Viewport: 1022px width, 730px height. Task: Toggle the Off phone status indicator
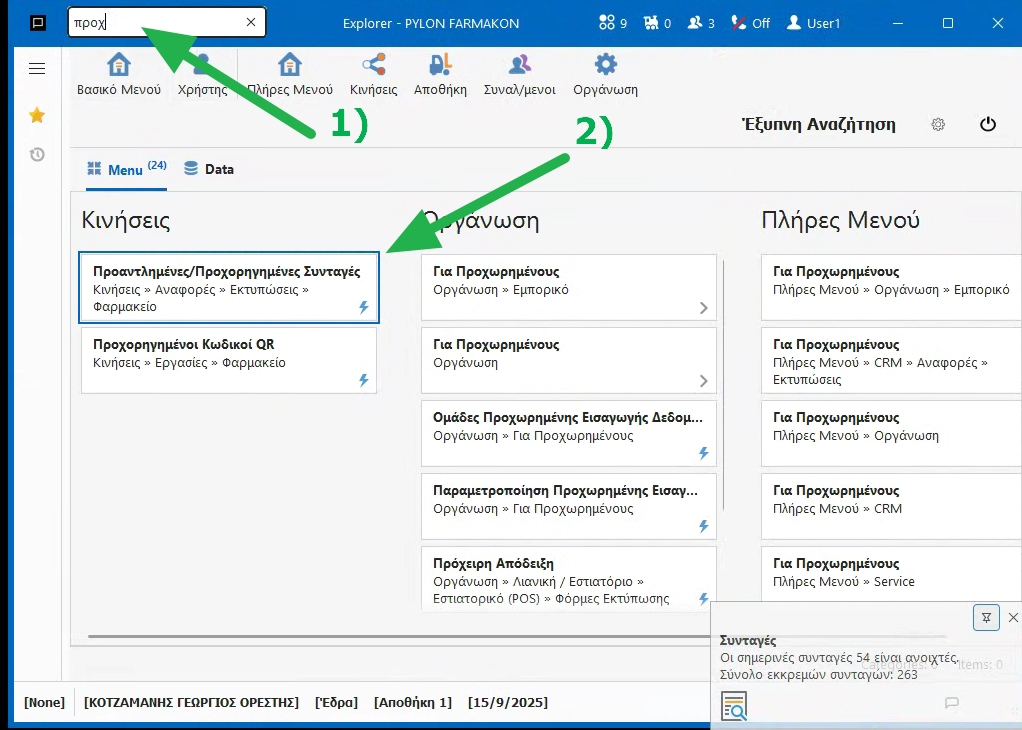pos(751,23)
